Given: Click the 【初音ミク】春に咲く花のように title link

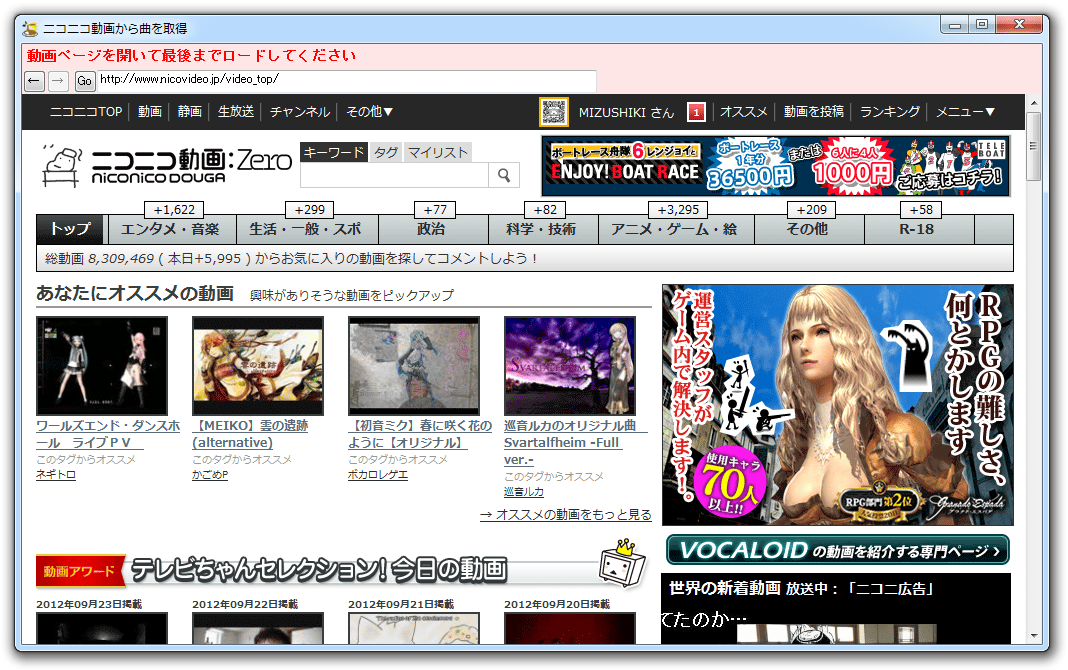Looking at the screenshot, I should [x=420, y=434].
